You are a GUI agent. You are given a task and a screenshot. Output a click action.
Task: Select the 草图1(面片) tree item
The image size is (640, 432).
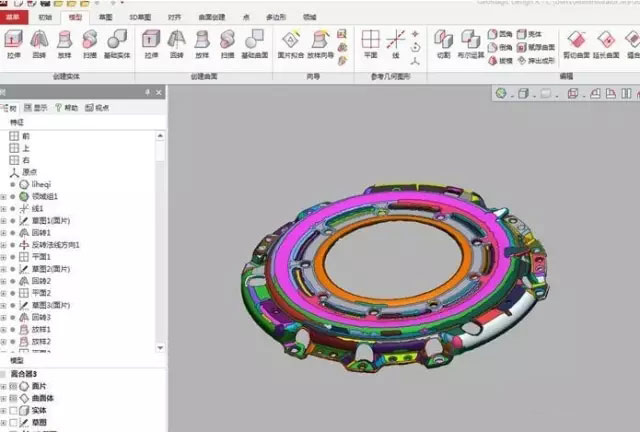tap(50, 221)
